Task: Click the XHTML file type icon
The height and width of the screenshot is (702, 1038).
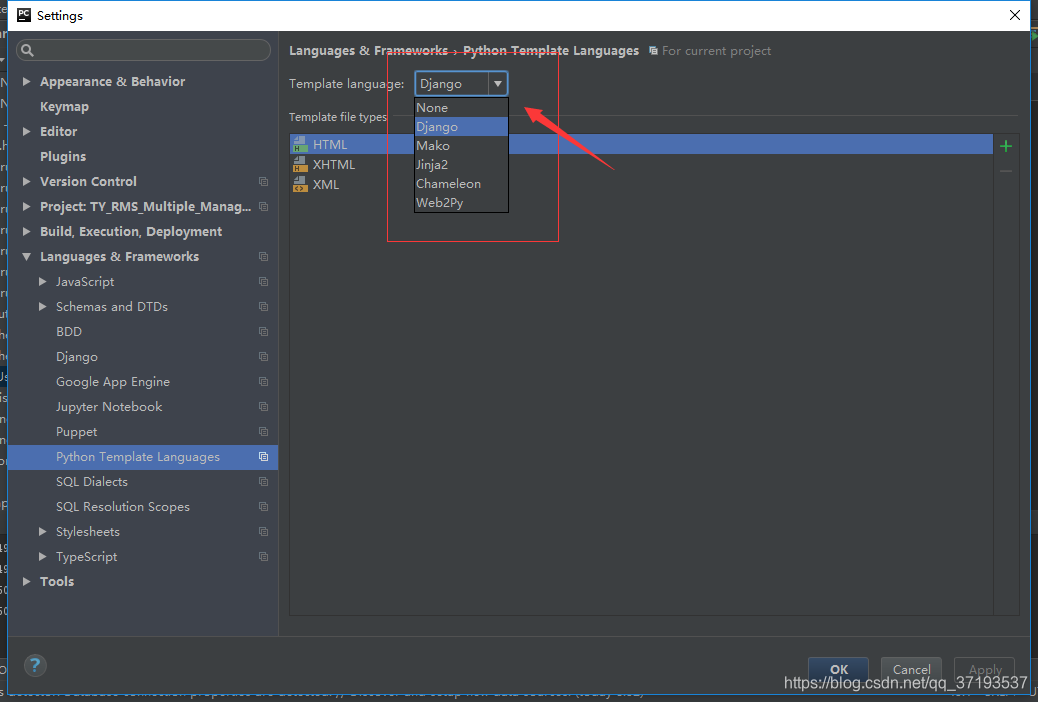Action: [301, 164]
